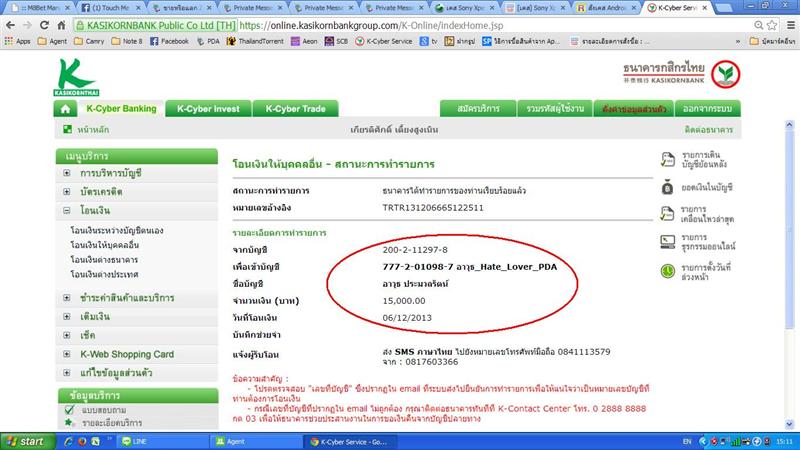Image resolution: width=800 pixels, height=450 pixels.
Task: Open the LINE taskbar window
Action: (162, 442)
